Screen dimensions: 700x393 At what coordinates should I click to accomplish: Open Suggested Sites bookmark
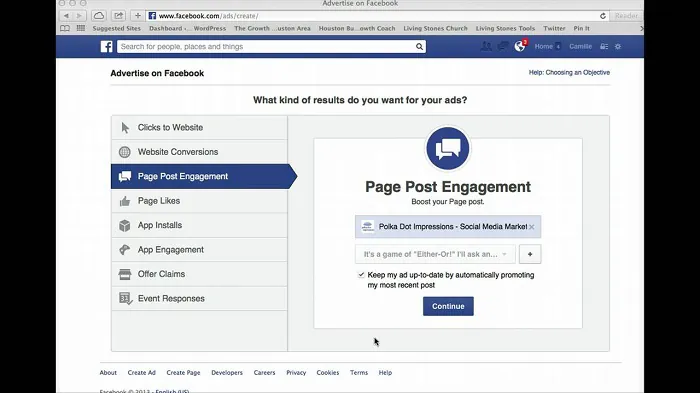click(117, 28)
